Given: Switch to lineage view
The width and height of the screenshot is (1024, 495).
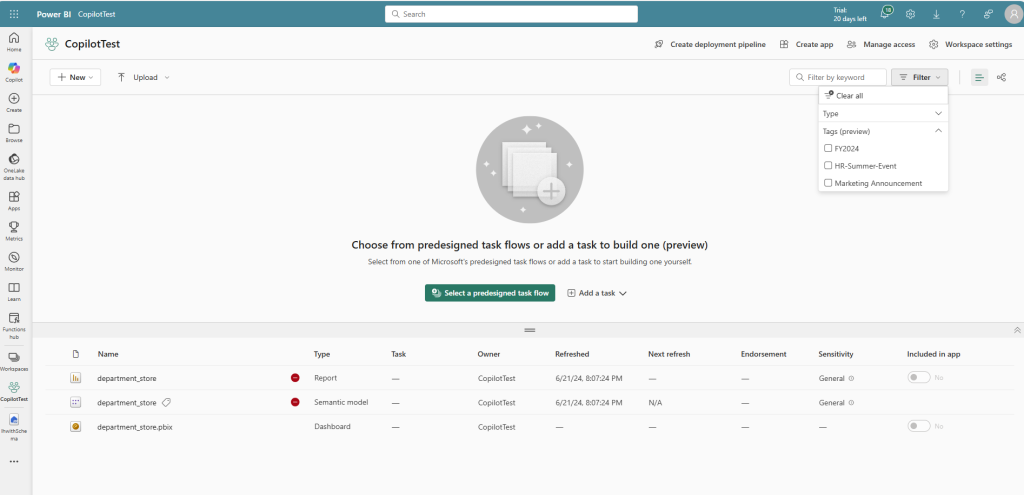Looking at the screenshot, I should click(1001, 77).
